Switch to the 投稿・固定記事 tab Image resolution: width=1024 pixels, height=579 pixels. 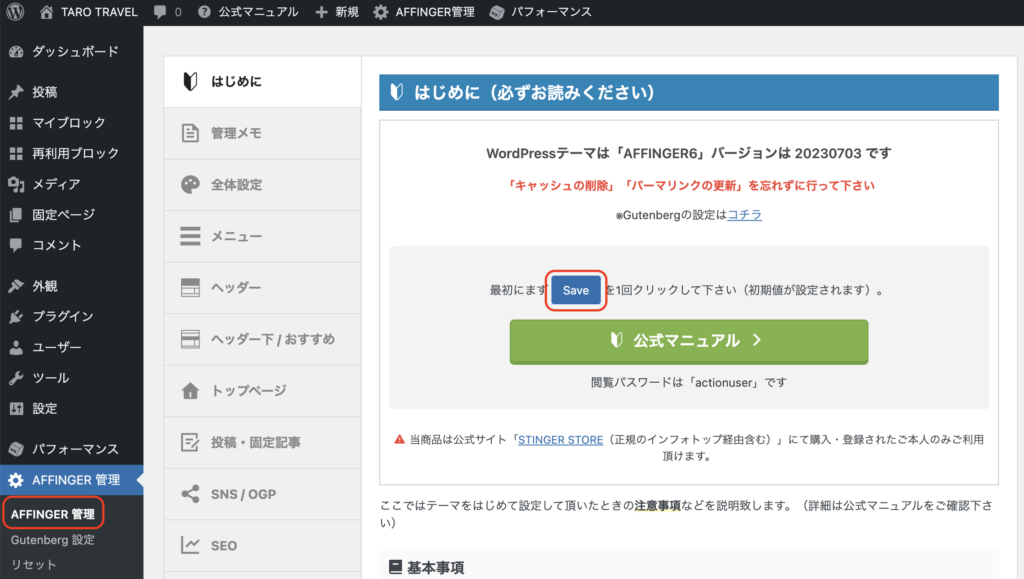pyautogui.click(x=263, y=442)
